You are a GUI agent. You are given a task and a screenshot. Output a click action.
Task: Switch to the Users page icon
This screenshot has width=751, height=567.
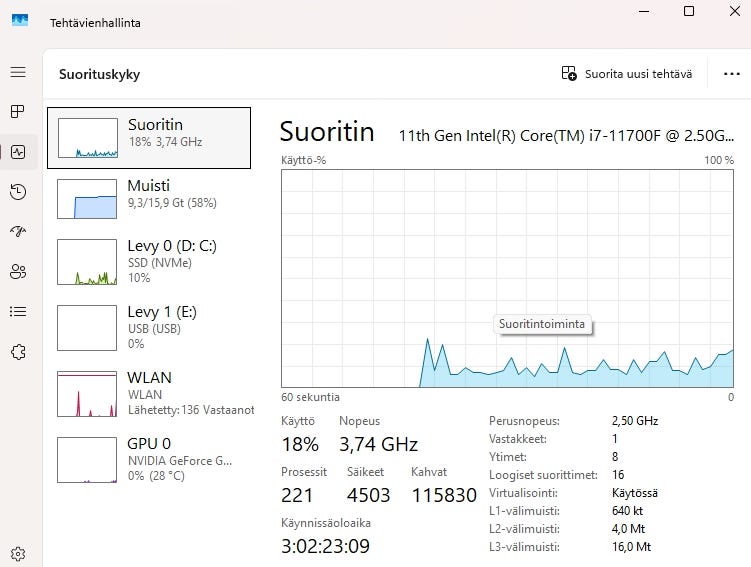click(17, 271)
